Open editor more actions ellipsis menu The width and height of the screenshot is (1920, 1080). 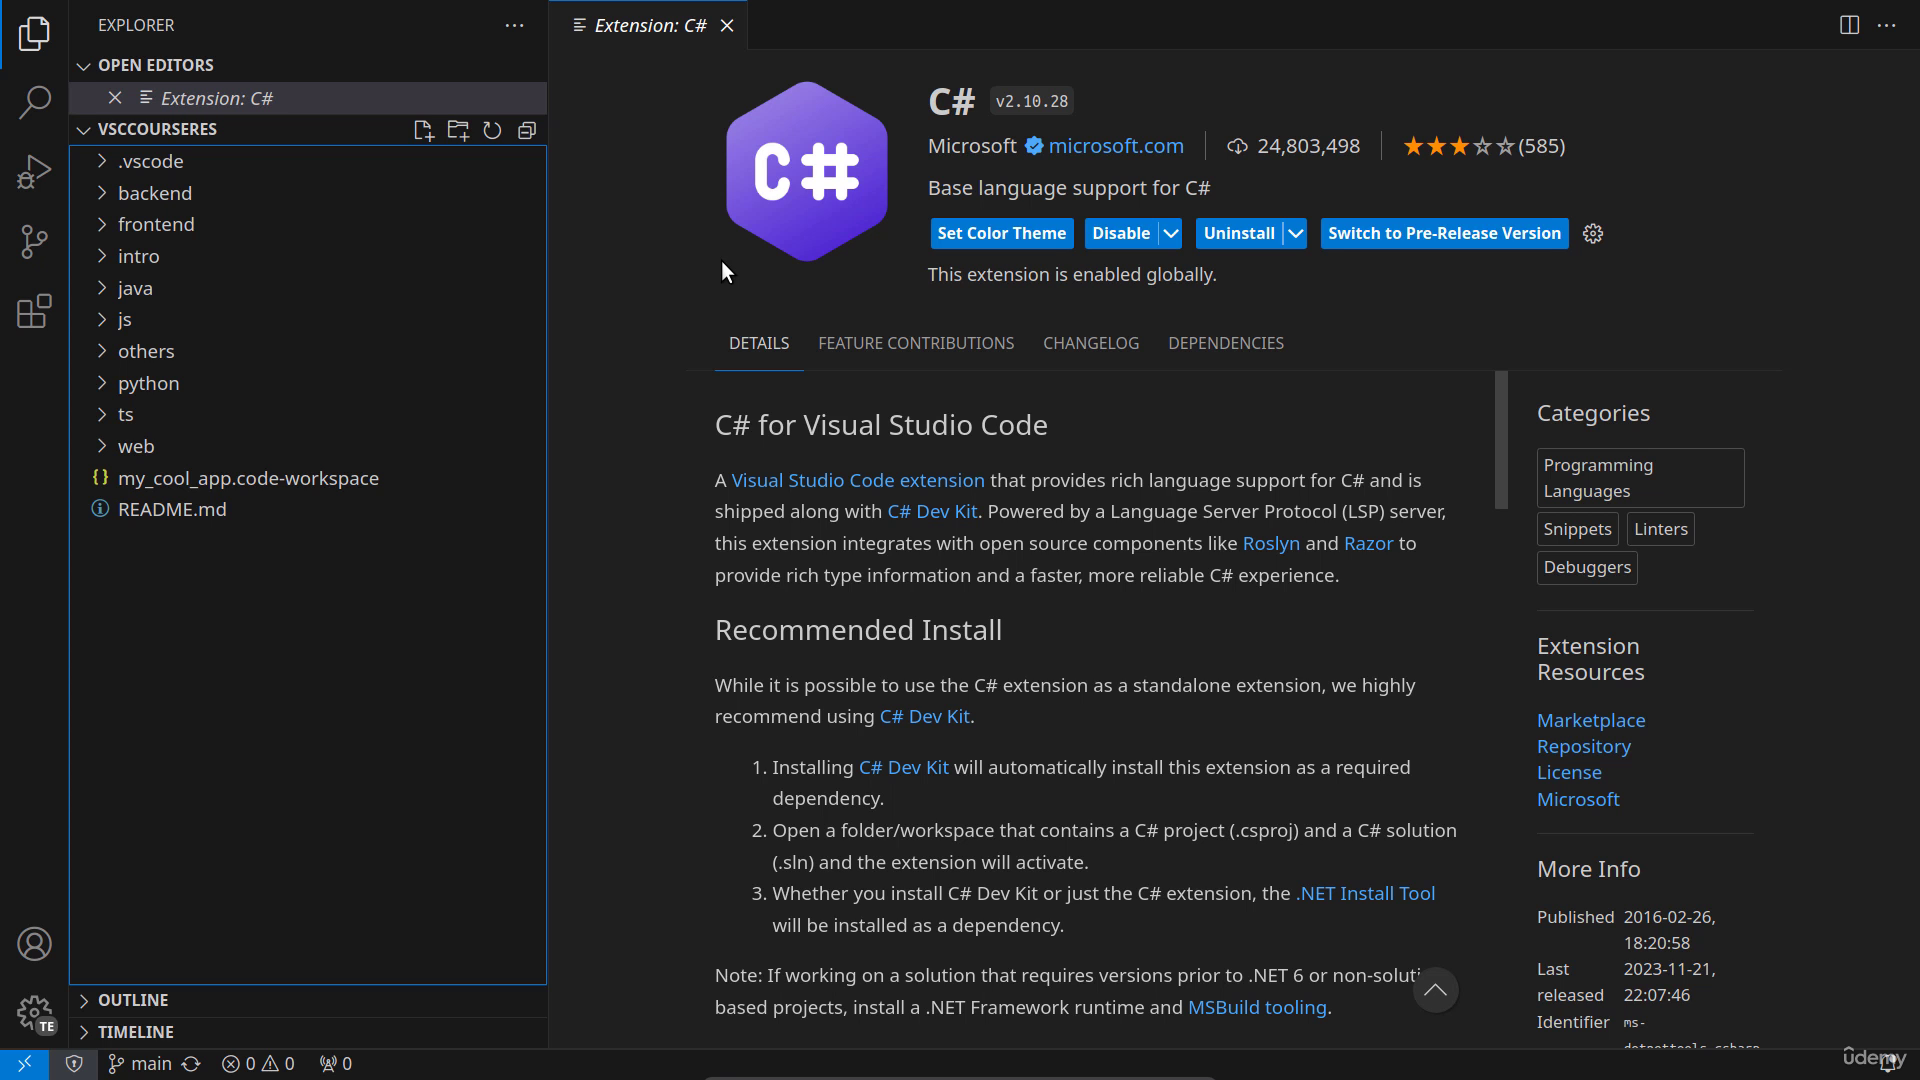point(1887,25)
